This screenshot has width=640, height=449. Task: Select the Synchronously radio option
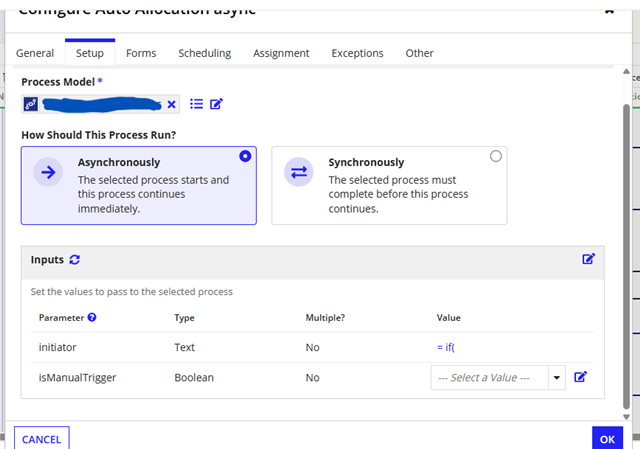(495, 156)
